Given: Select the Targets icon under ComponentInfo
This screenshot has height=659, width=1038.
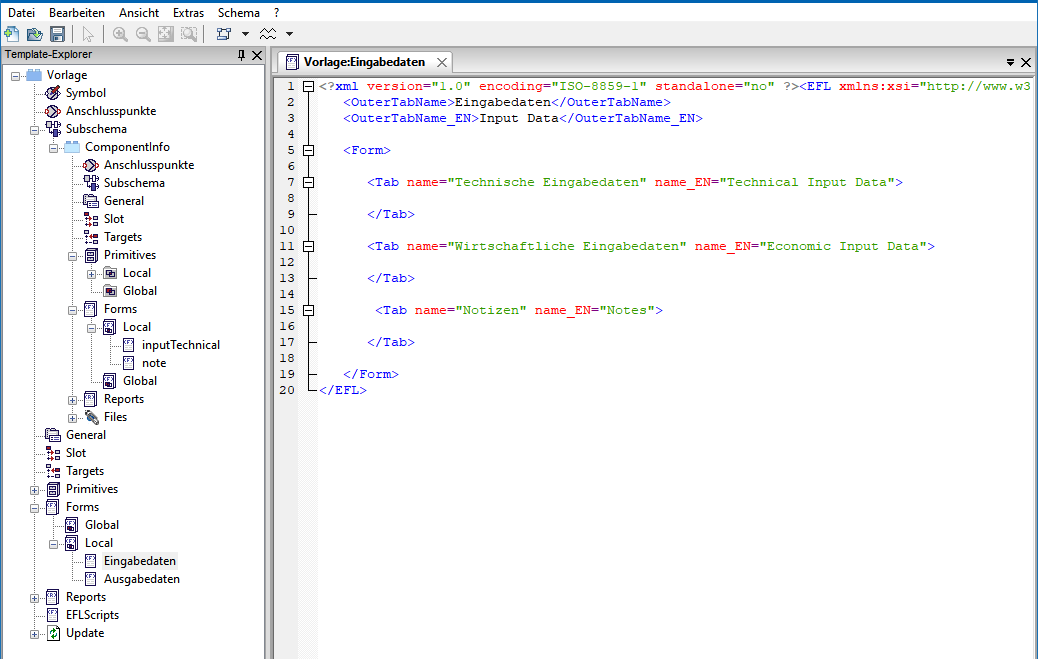Looking at the screenshot, I should pos(91,237).
